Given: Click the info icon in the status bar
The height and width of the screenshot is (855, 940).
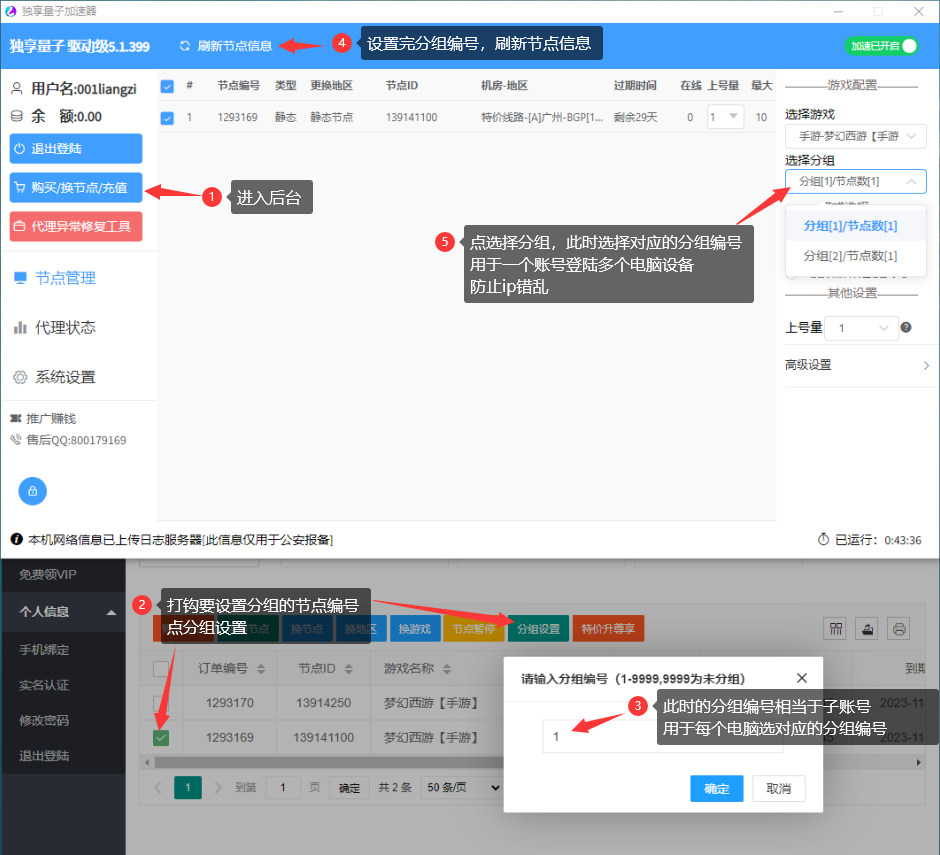Looking at the screenshot, I should point(17,539).
